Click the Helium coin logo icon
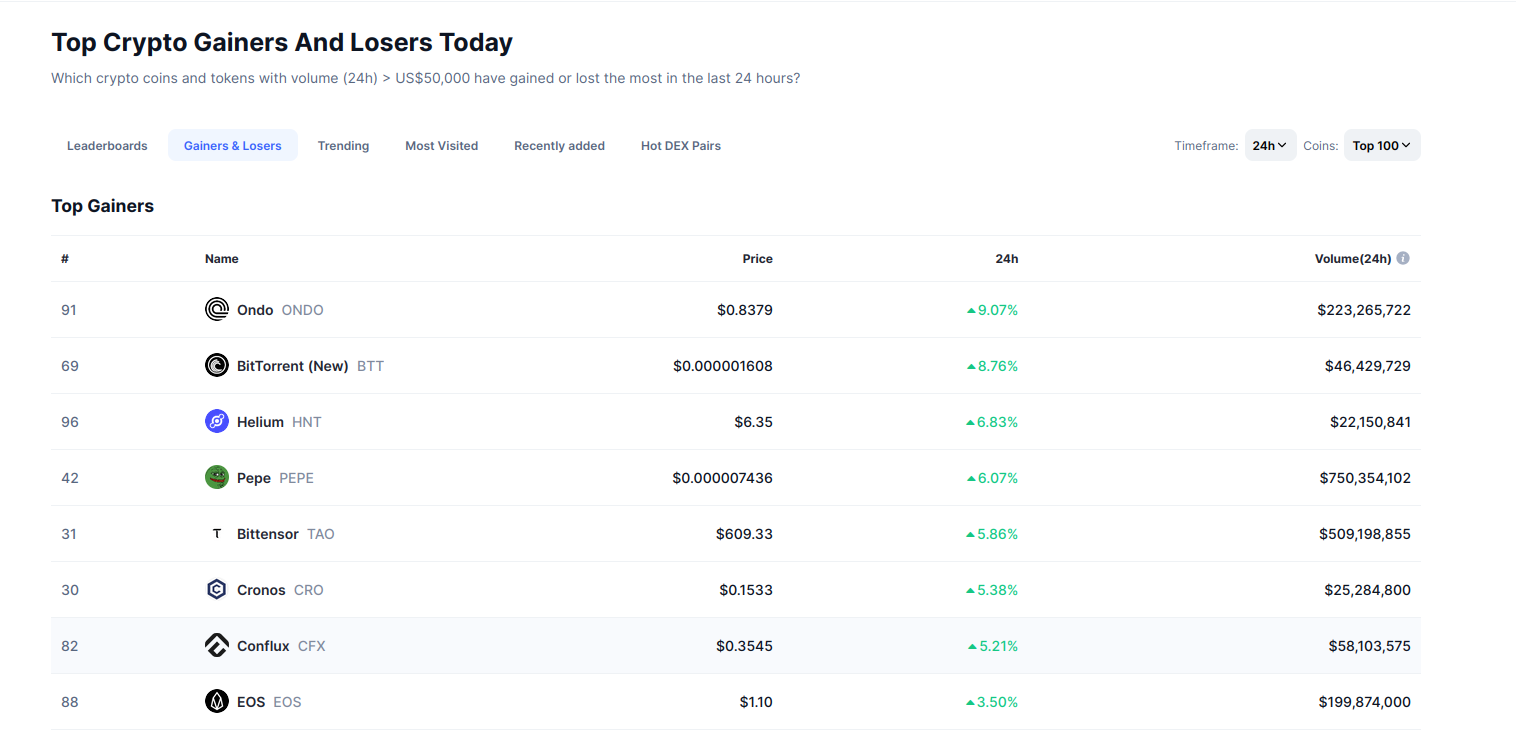 pyautogui.click(x=217, y=422)
